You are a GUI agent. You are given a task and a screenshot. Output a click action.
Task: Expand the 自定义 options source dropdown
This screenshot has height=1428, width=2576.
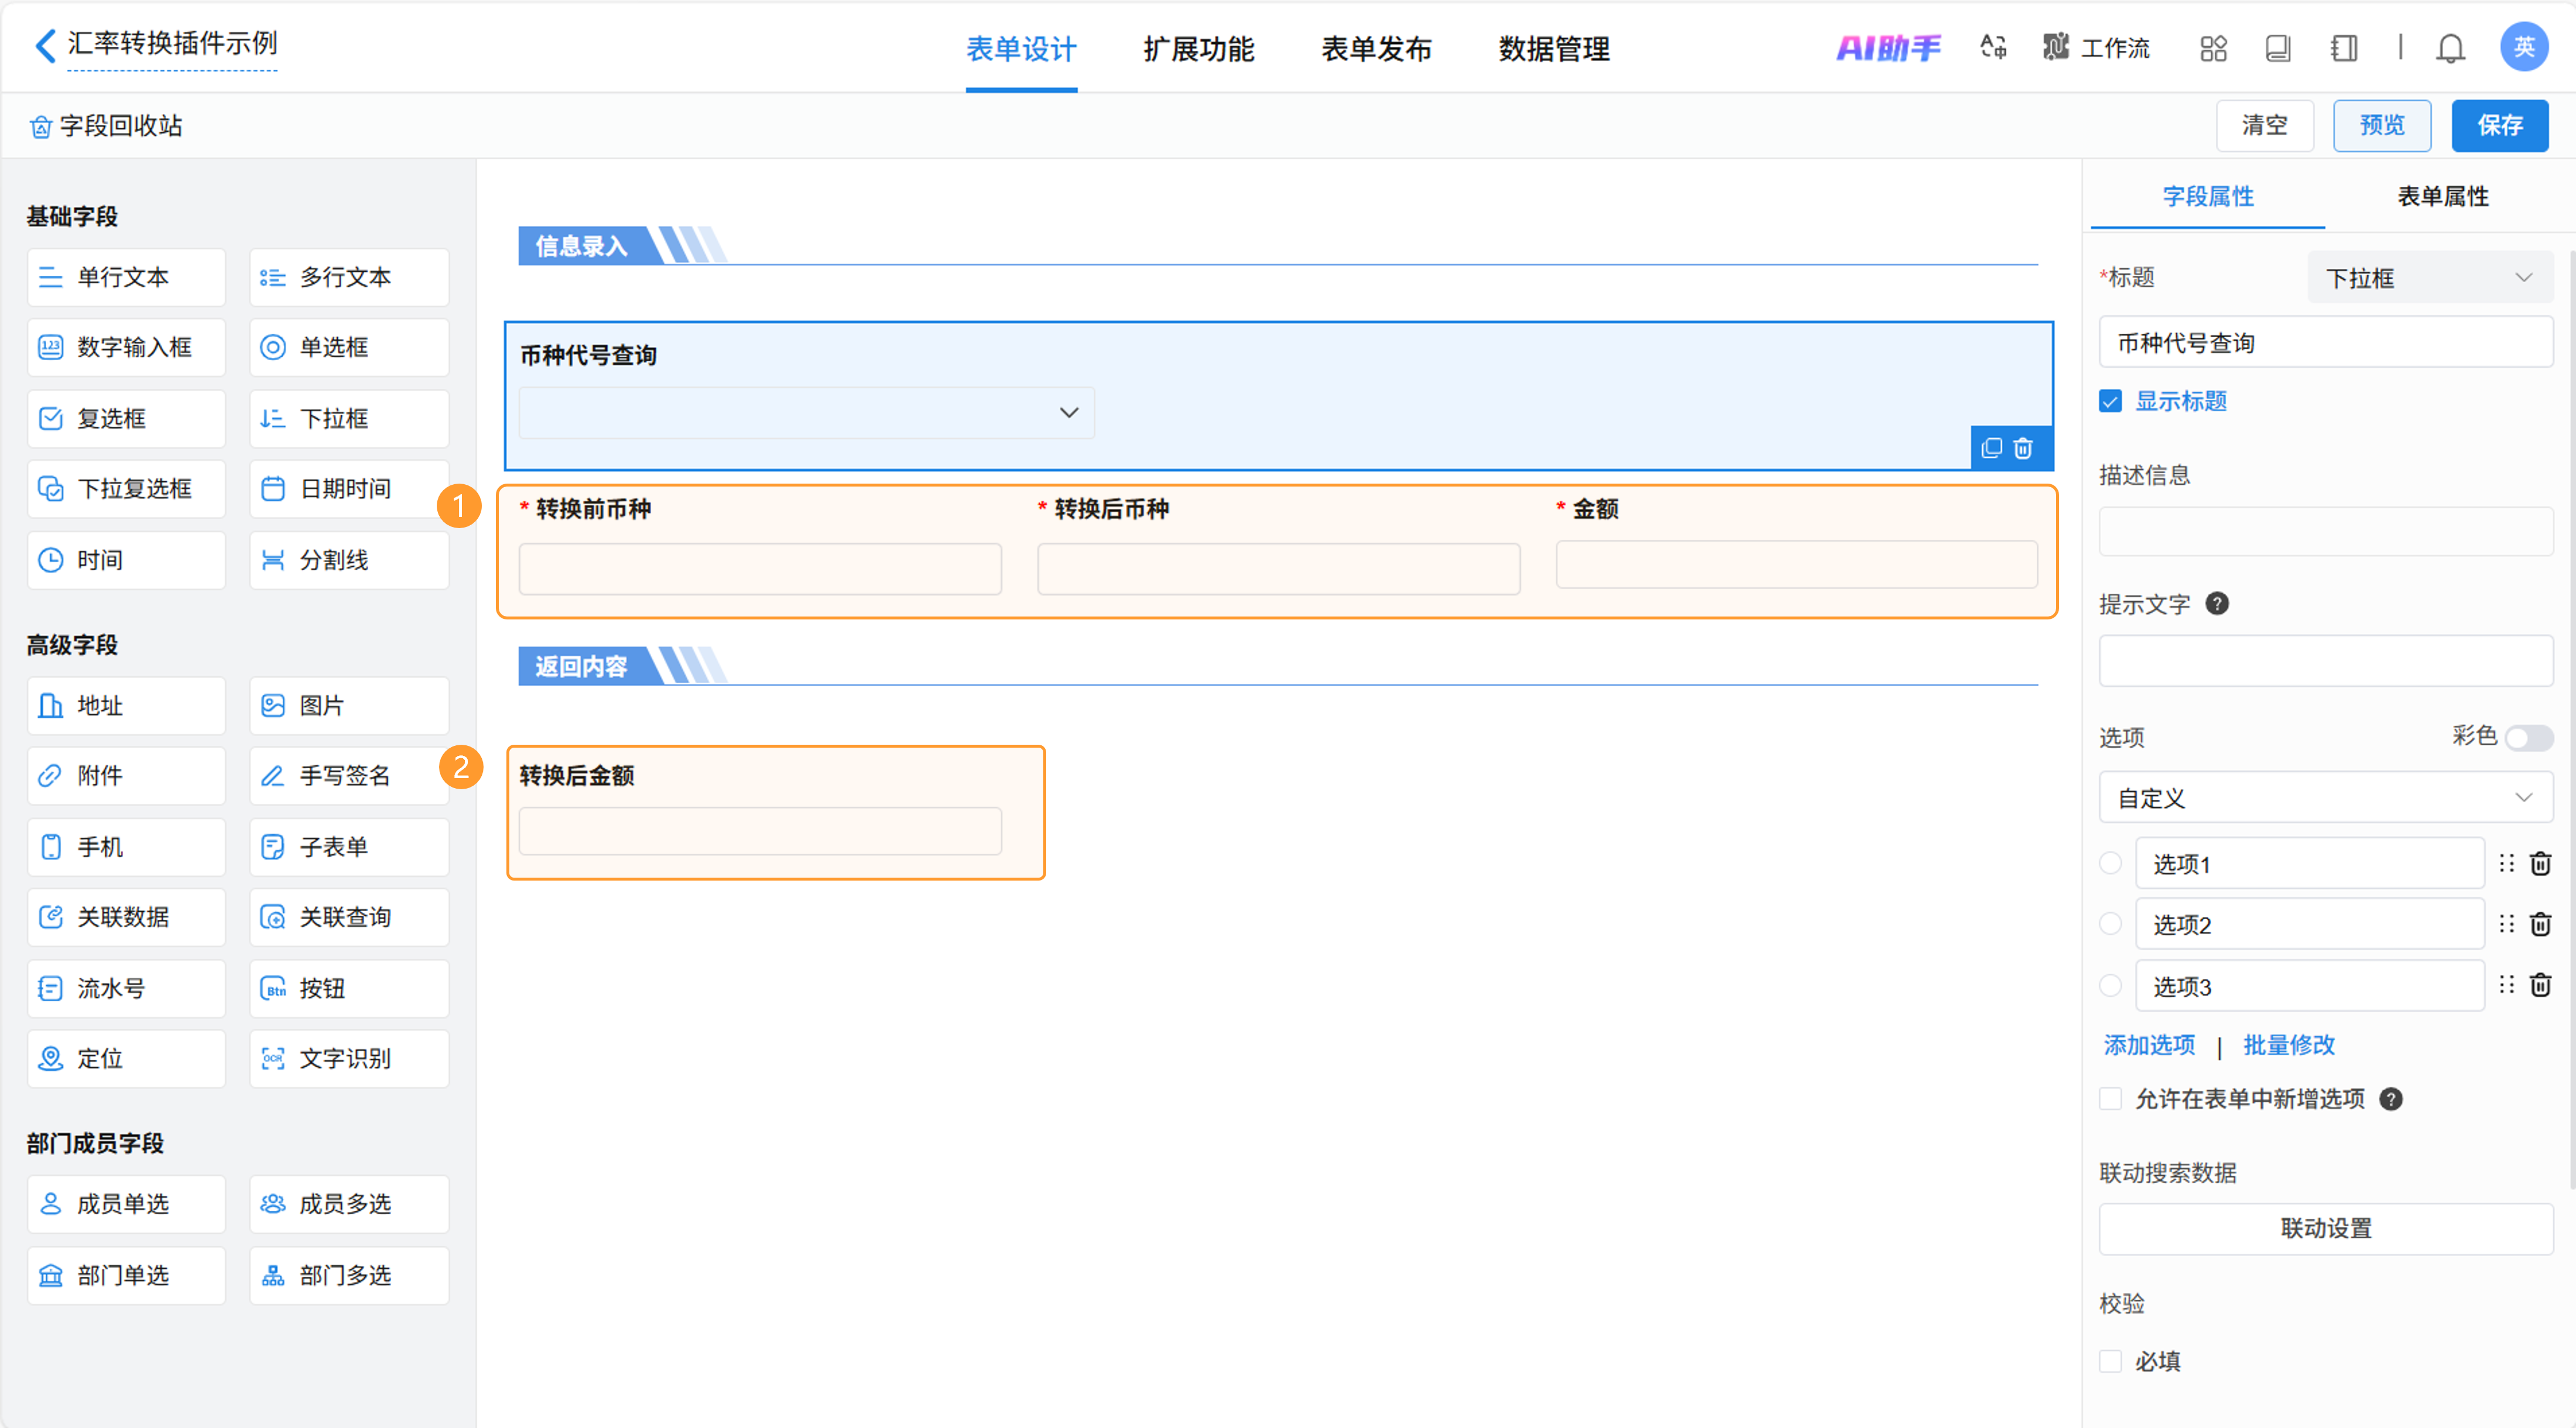[x=2325, y=798]
